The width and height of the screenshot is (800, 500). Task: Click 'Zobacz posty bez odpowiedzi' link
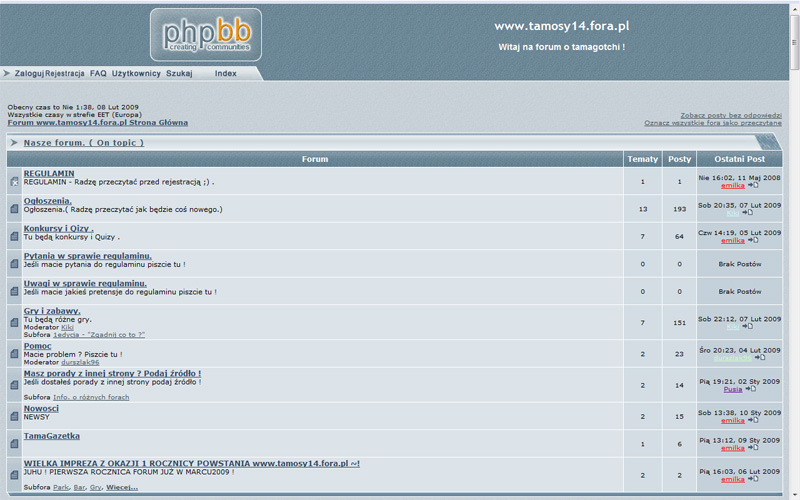coord(731,115)
